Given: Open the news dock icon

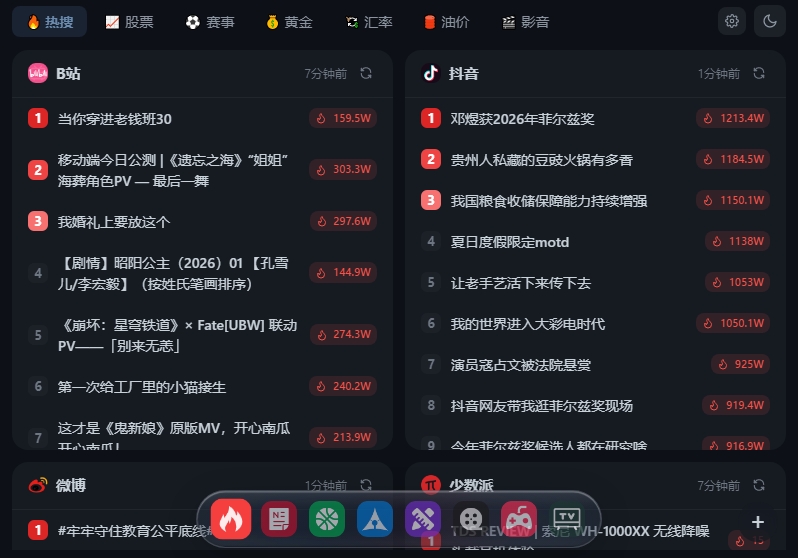Looking at the screenshot, I should pyautogui.click(x=279, y=519).
